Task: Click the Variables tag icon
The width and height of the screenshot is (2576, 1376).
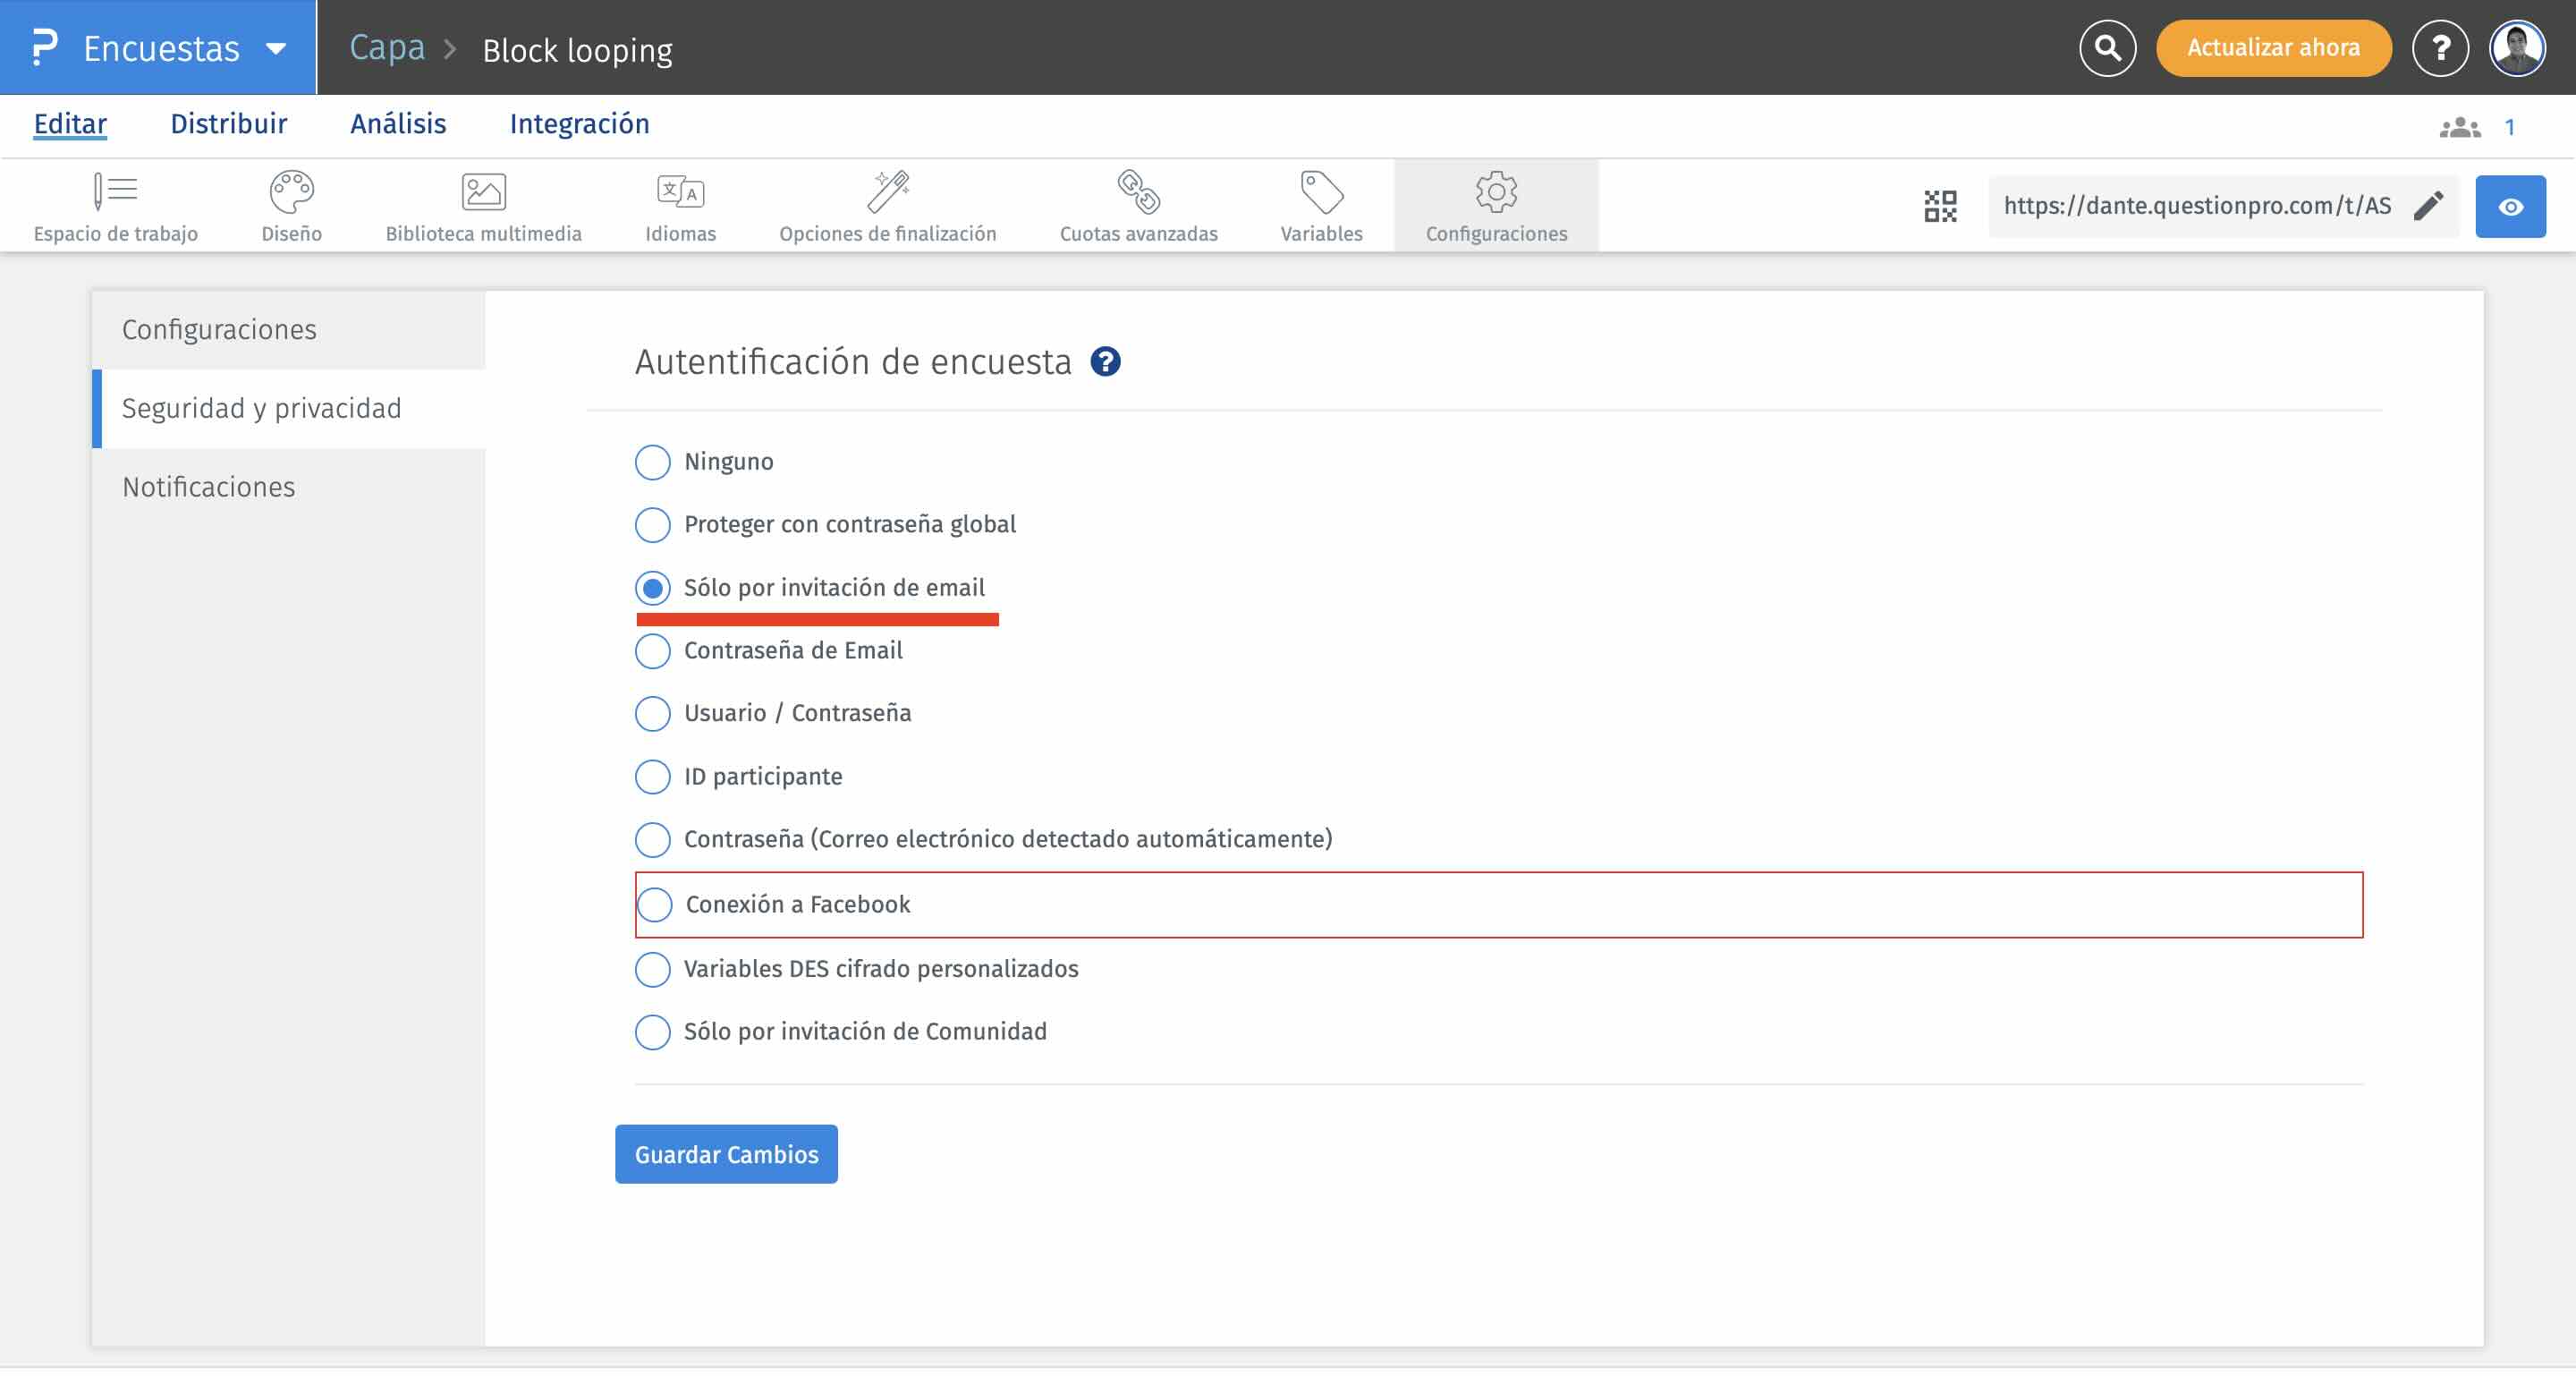Action: point(1321,192)
